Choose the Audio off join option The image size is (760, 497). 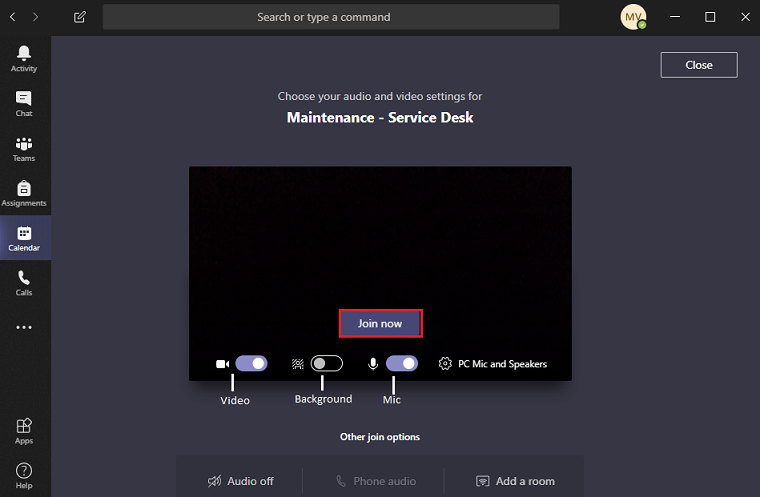[x=241, y=481]
